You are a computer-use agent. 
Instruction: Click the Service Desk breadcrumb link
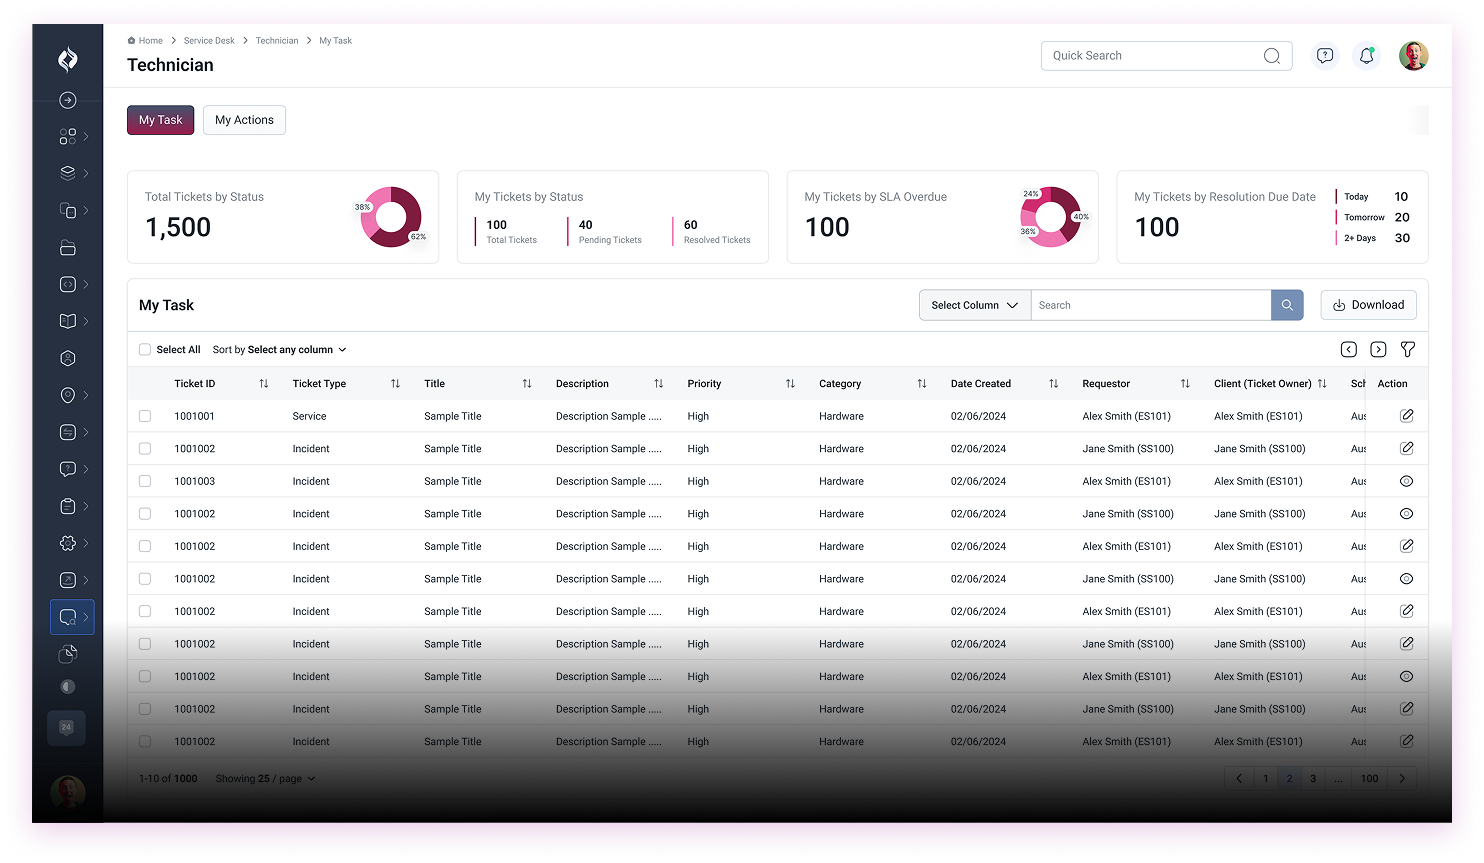pos(209,40)
